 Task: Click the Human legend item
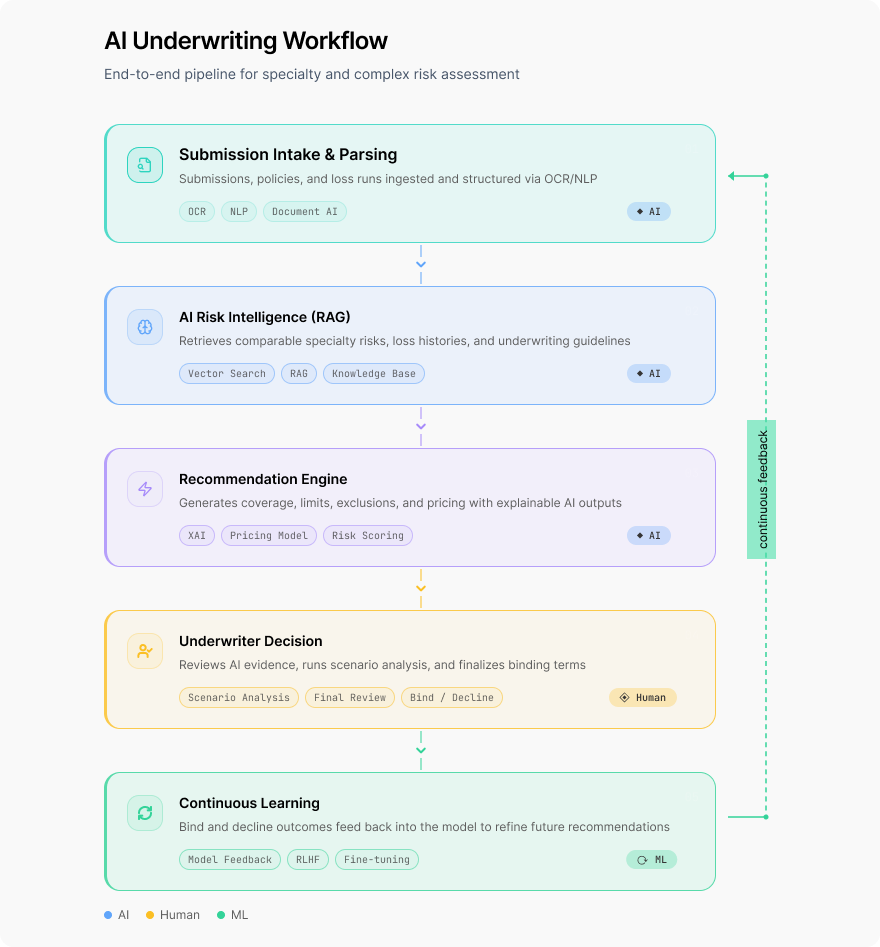pyautogui.click(x=173, y=915)
